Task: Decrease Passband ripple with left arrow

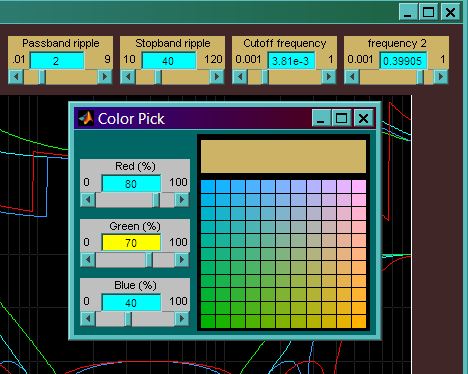Action: [x=16, y=77]
